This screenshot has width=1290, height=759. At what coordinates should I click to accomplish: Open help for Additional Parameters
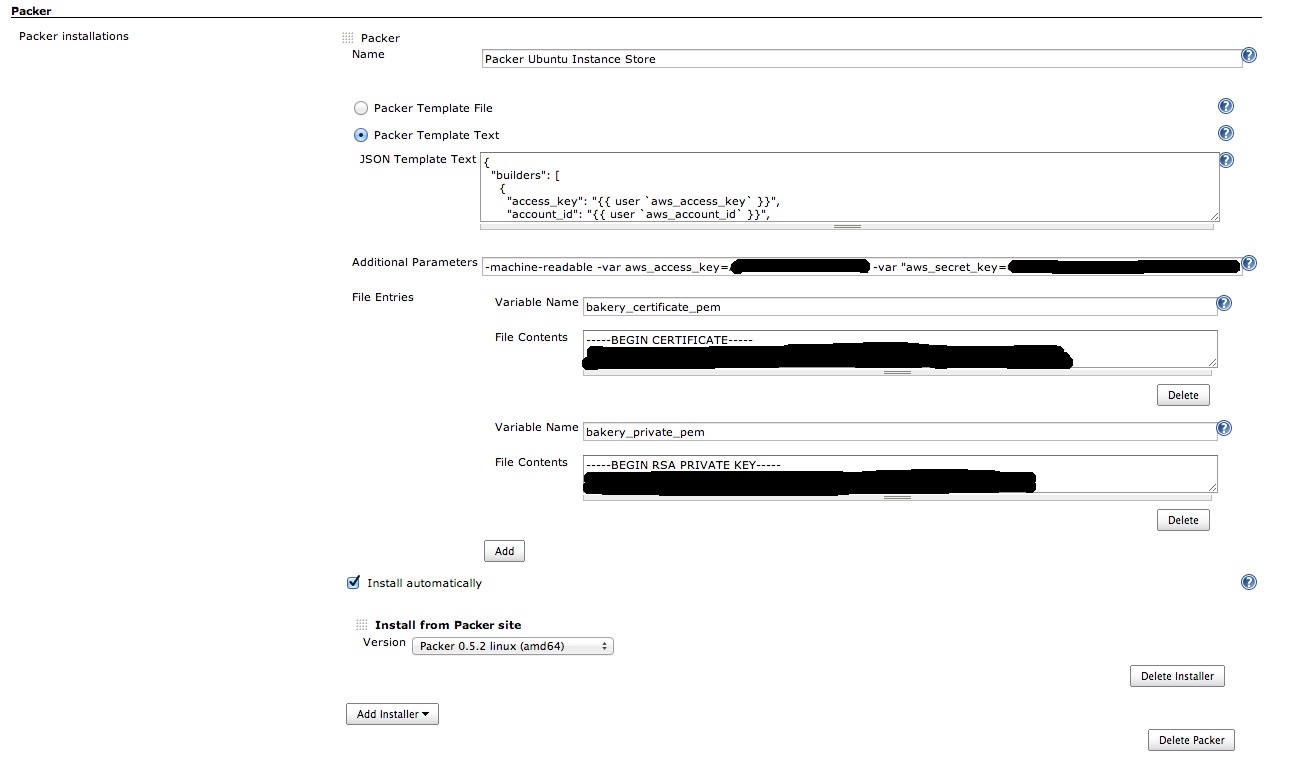[1248, 263]
